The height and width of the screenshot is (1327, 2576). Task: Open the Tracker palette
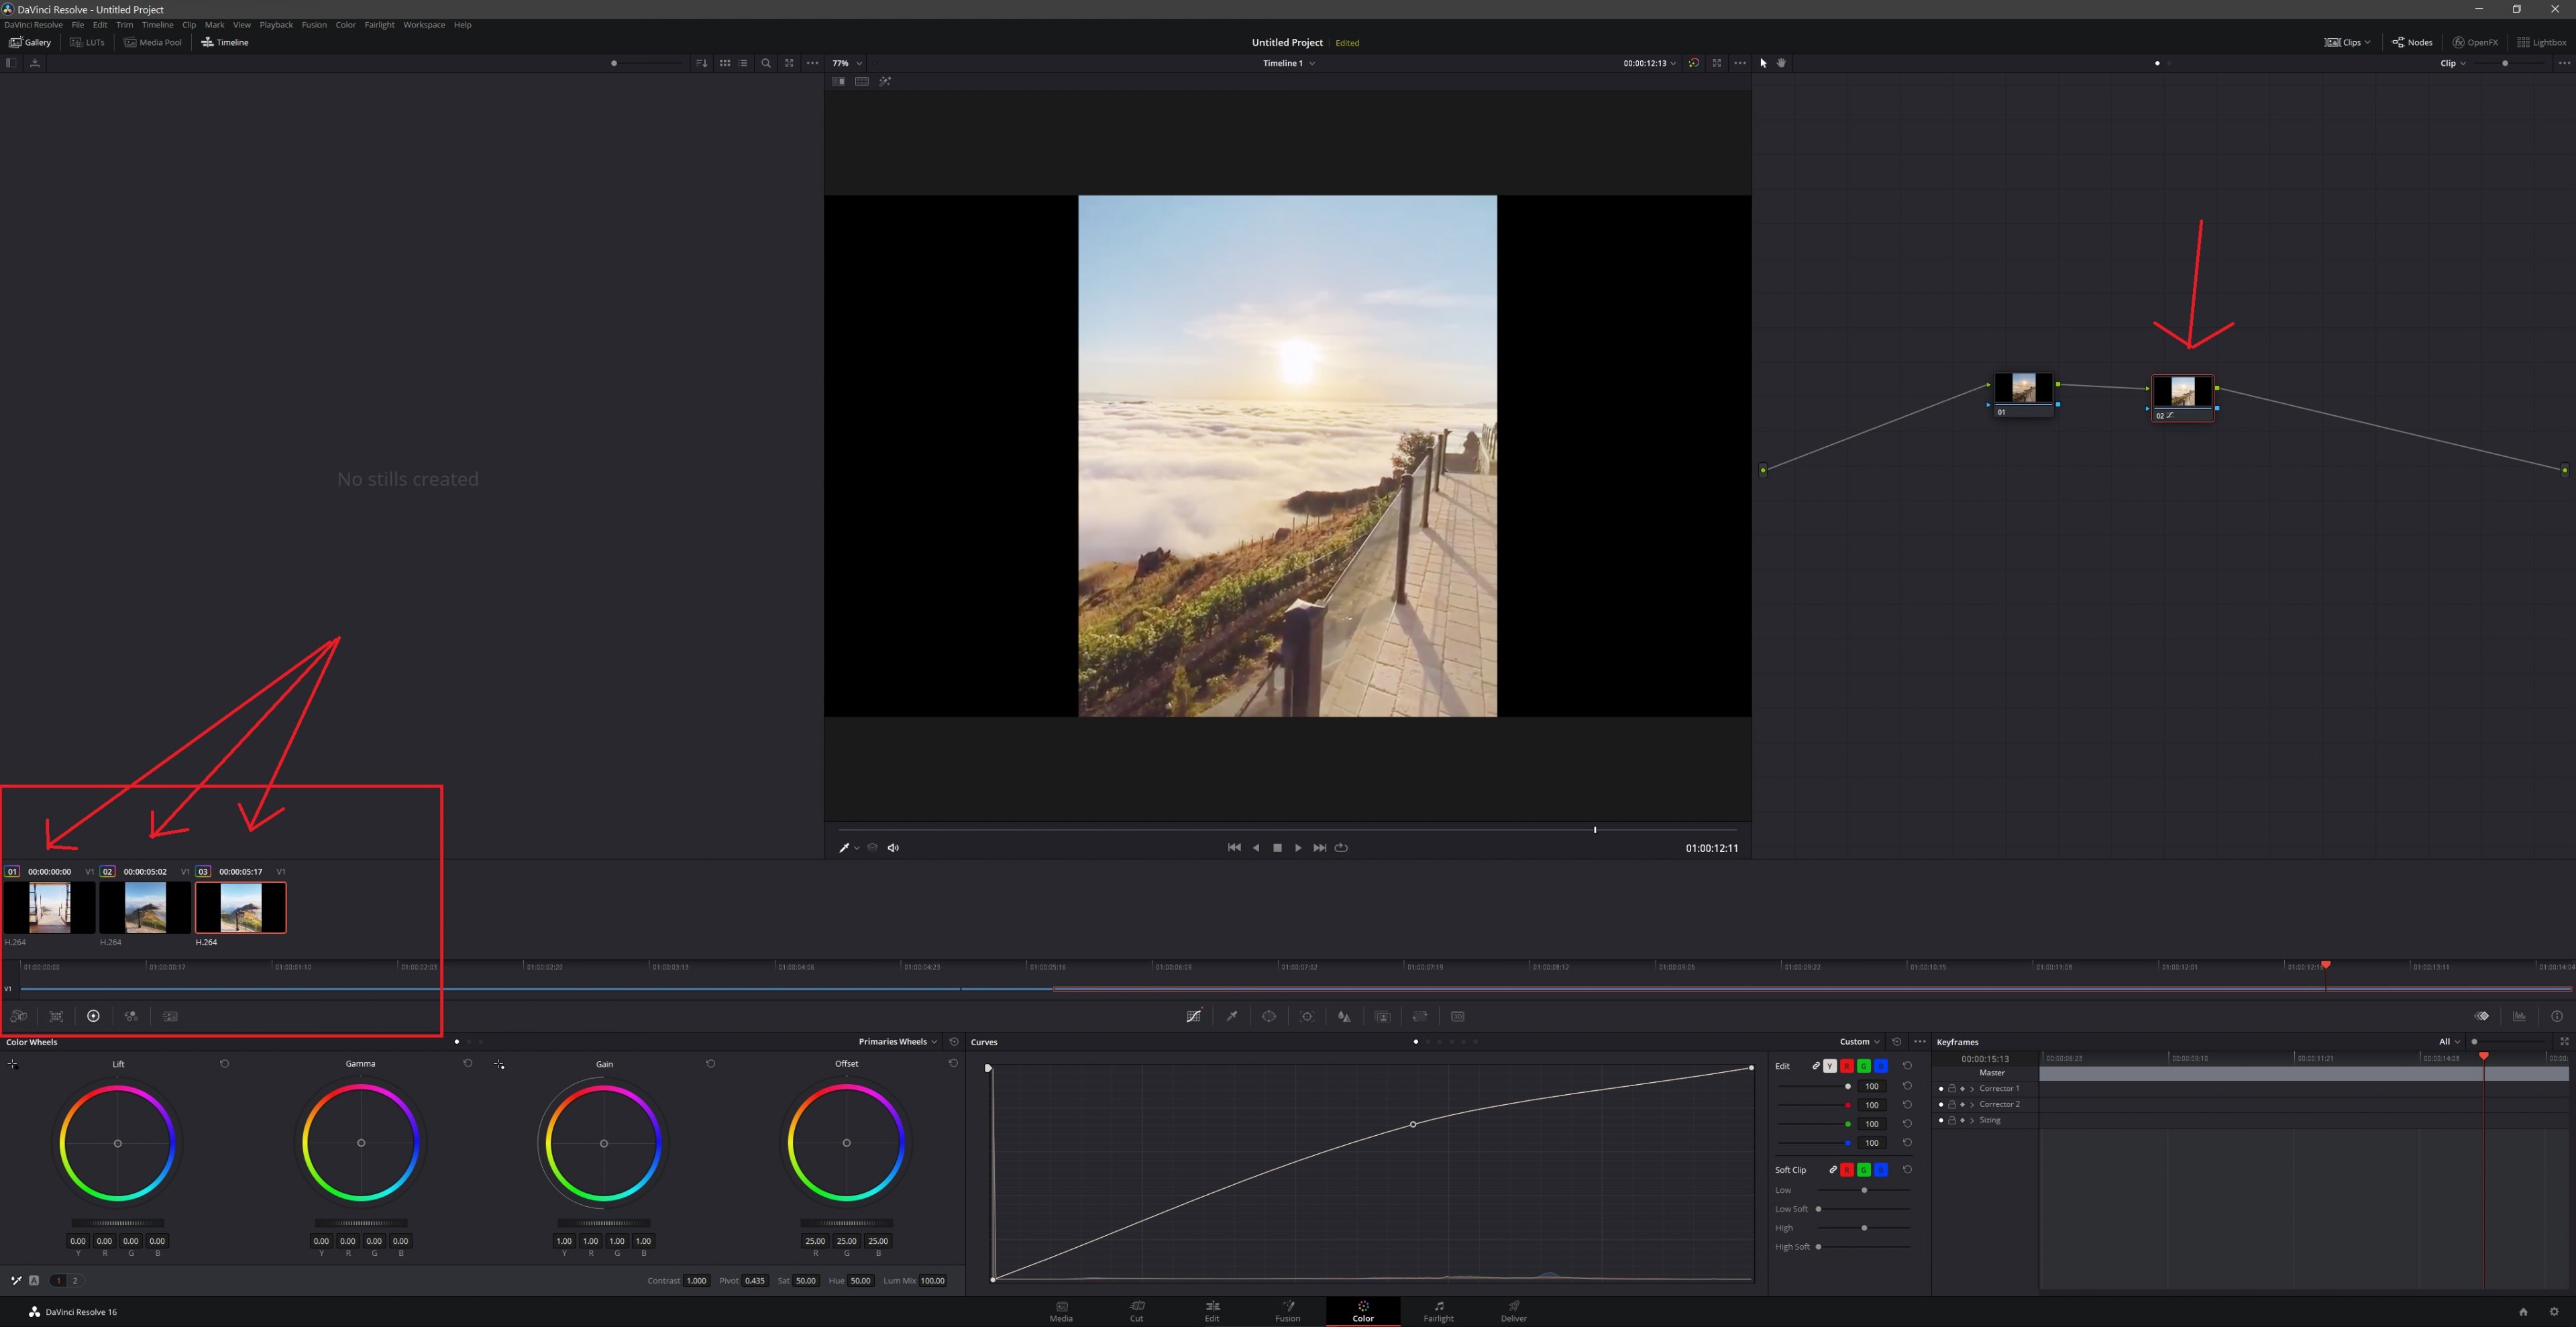(1307, 1016)
